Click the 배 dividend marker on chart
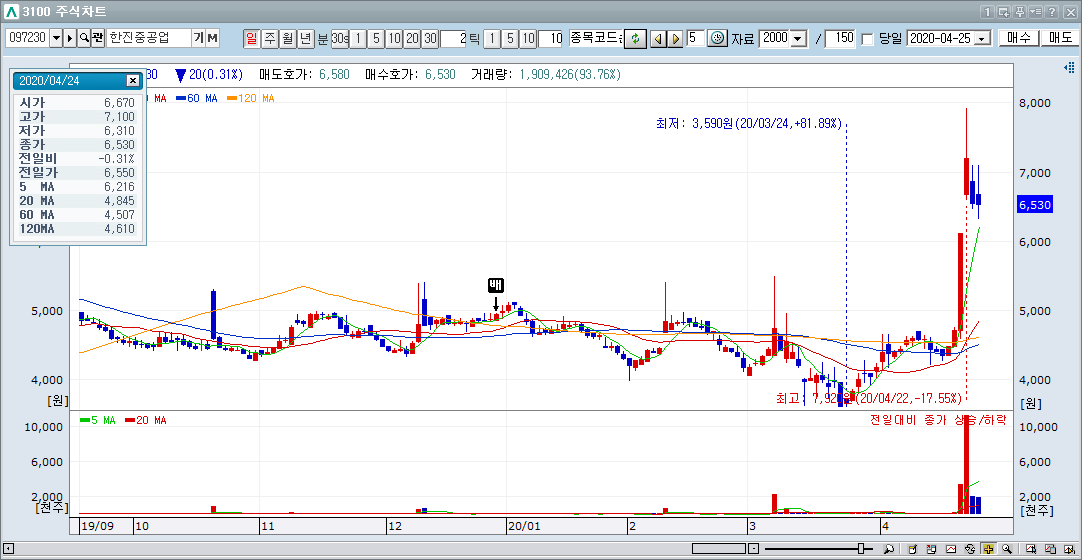The image size is (1082, 560). [x=495, y=286]
